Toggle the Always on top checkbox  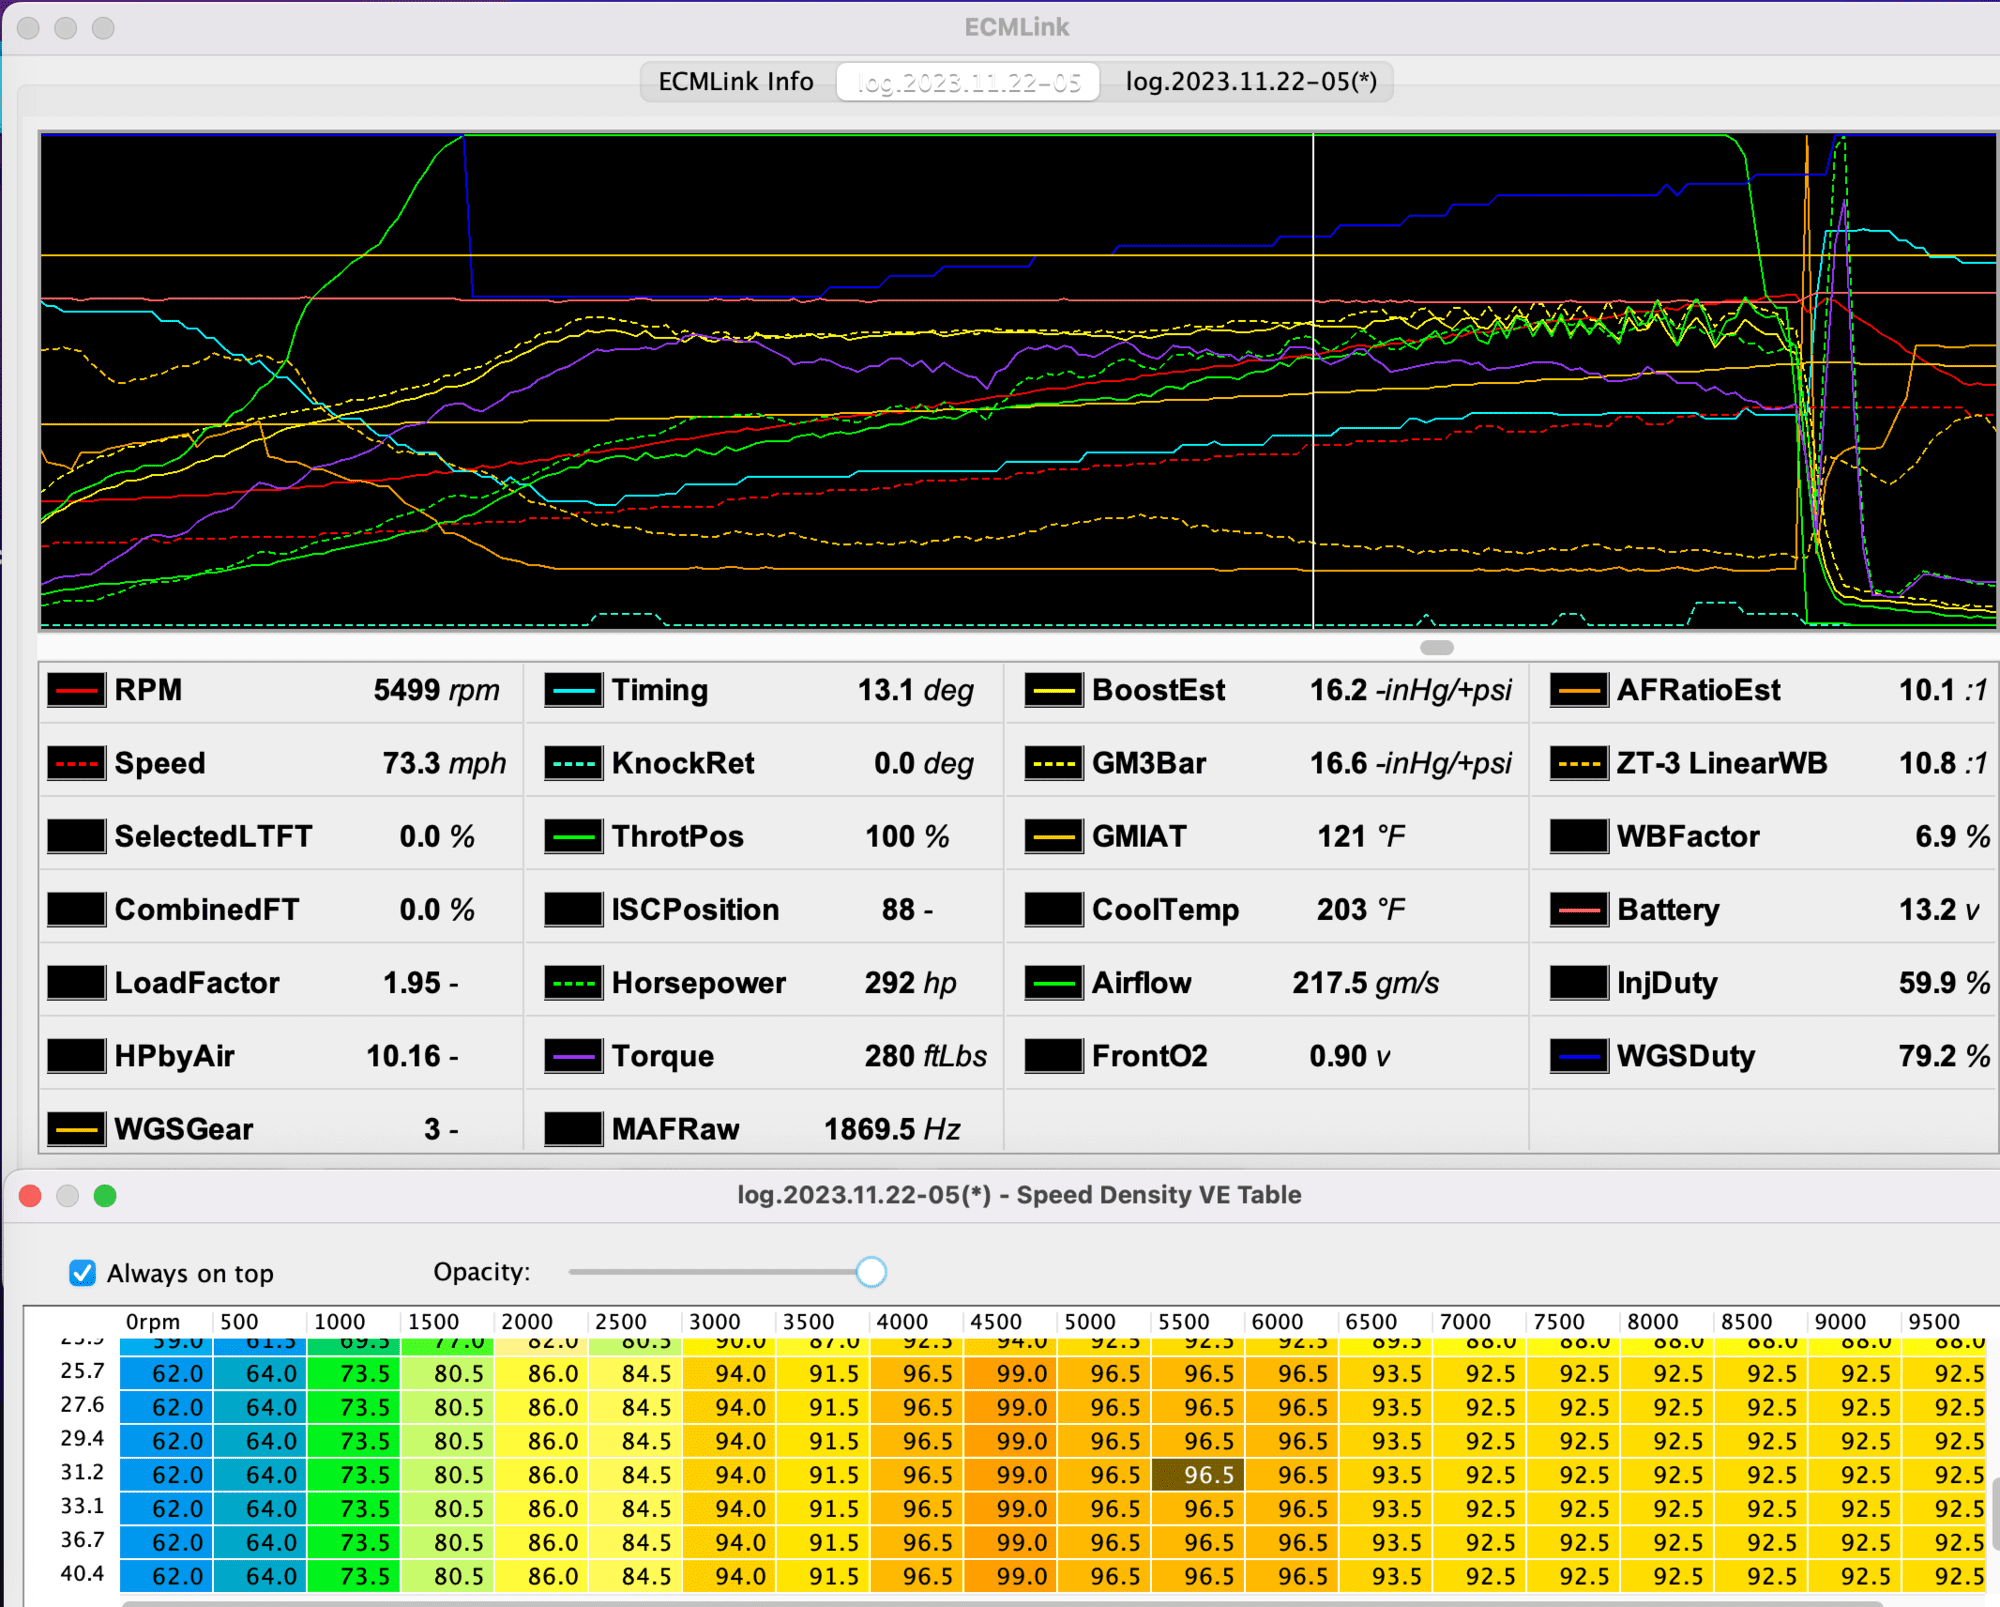[83, 1273]
